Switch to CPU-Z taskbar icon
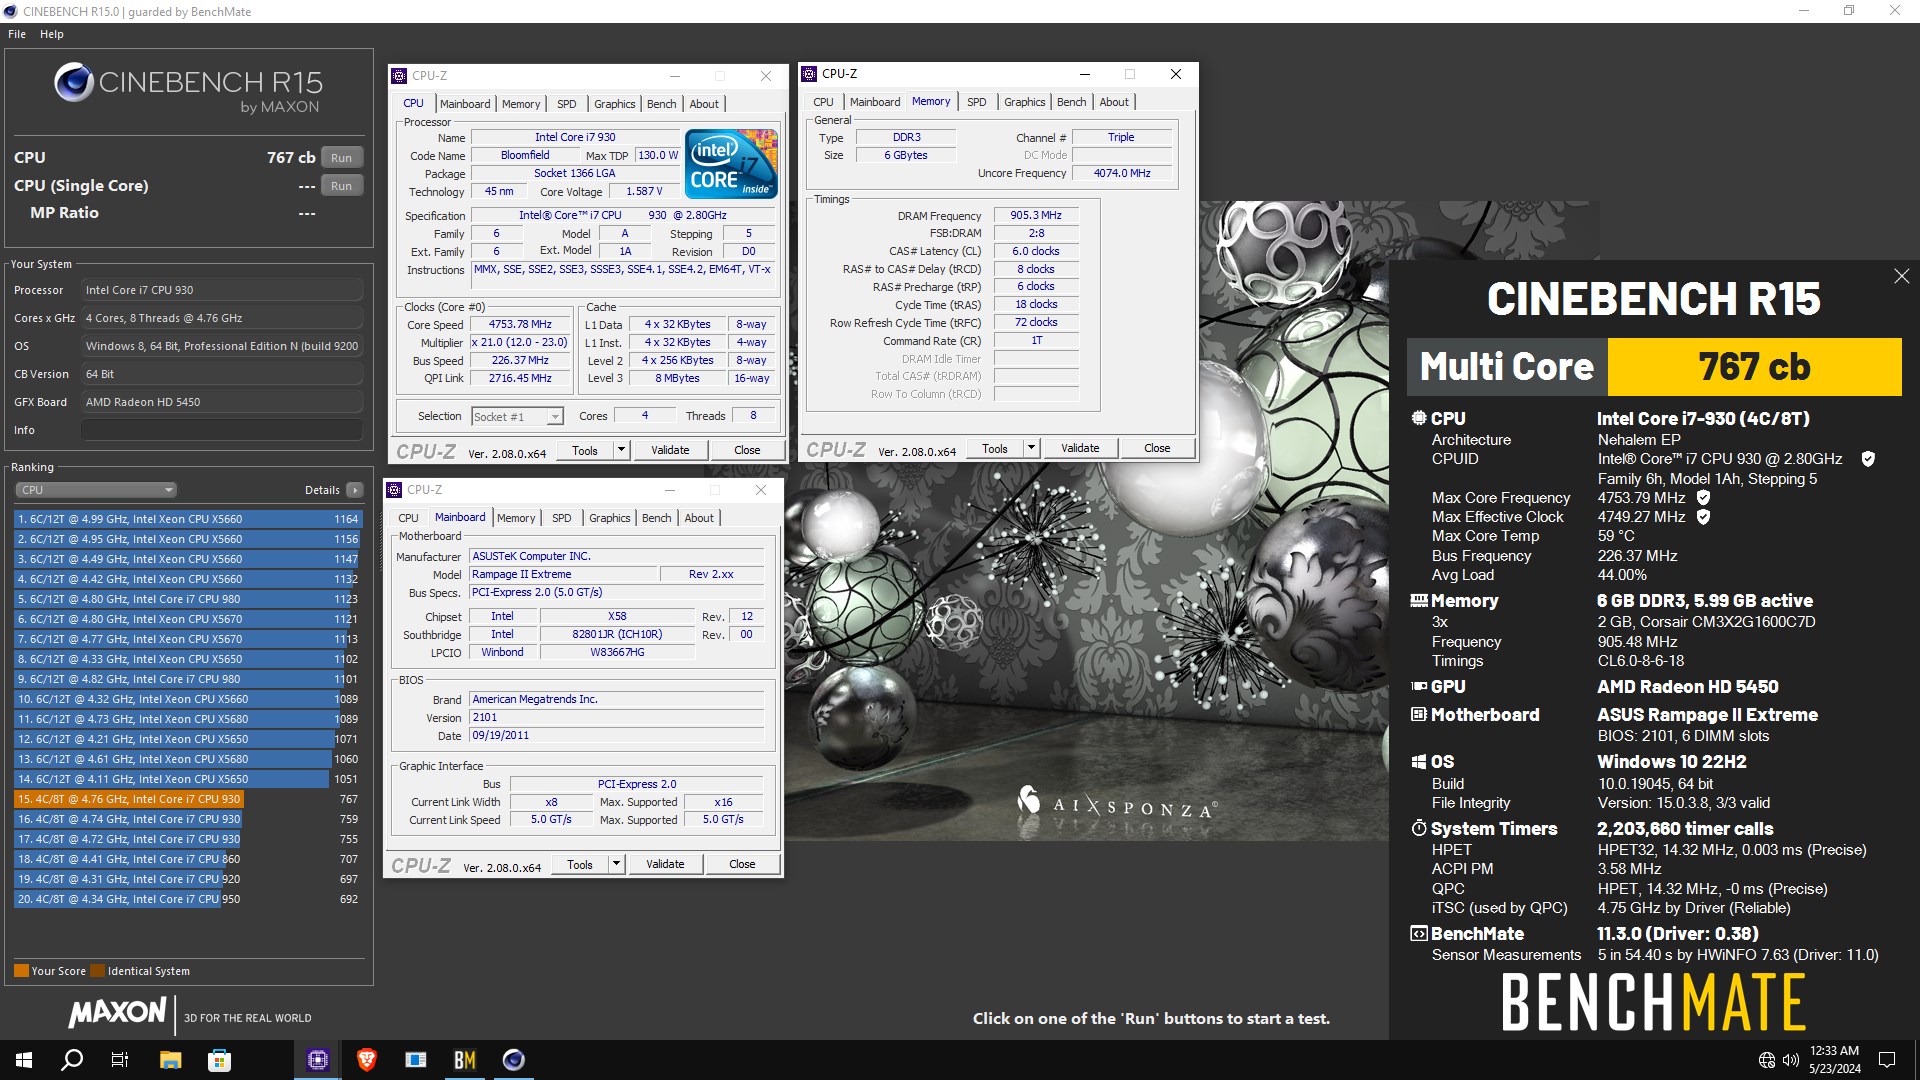The height and width of the screenshot is (1080, 1920). [x=318, y=1060]
